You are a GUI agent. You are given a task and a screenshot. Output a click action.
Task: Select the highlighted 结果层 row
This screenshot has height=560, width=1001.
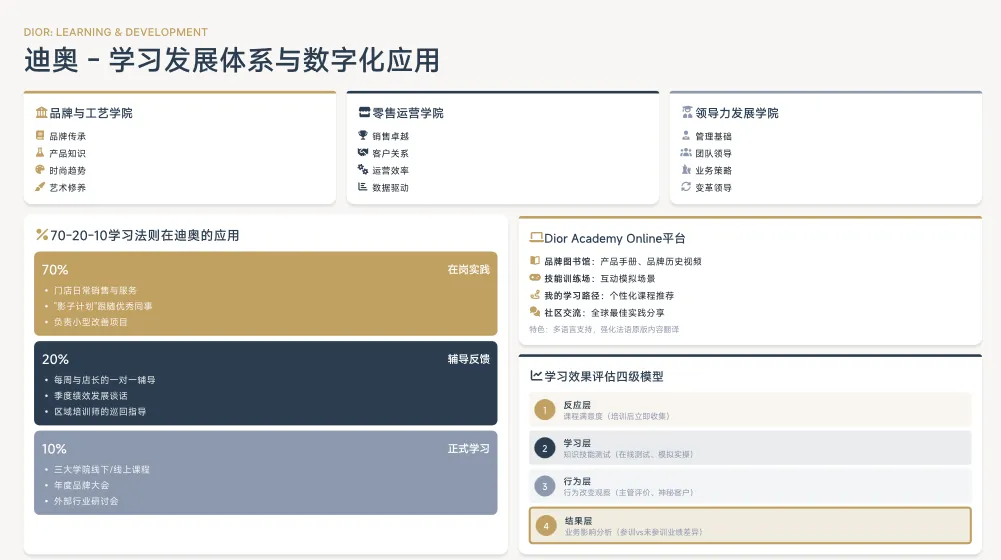(x=750, y=526)
